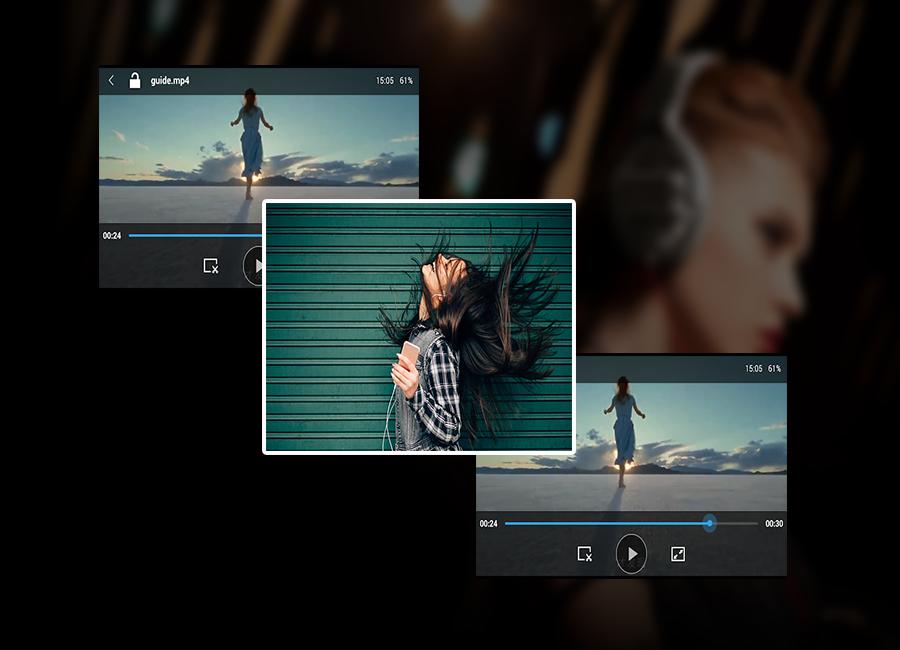Click the 15:05 clock in the upper-left player
Image resolution: width=900 pixels, height=650 pixels.
[x=384, y=80]
